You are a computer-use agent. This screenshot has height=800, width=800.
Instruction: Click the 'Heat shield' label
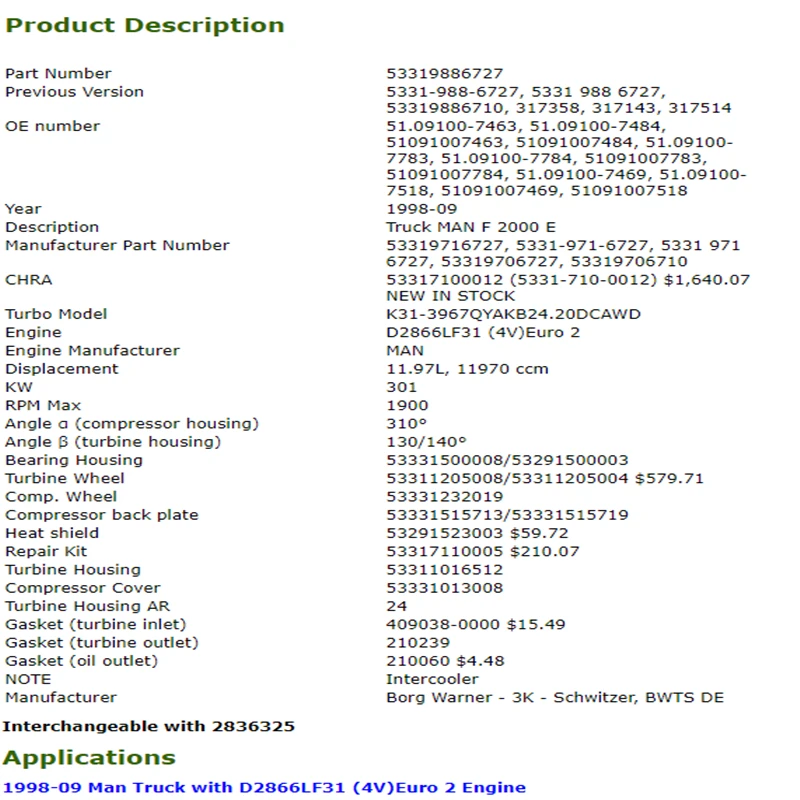point(52,533)
